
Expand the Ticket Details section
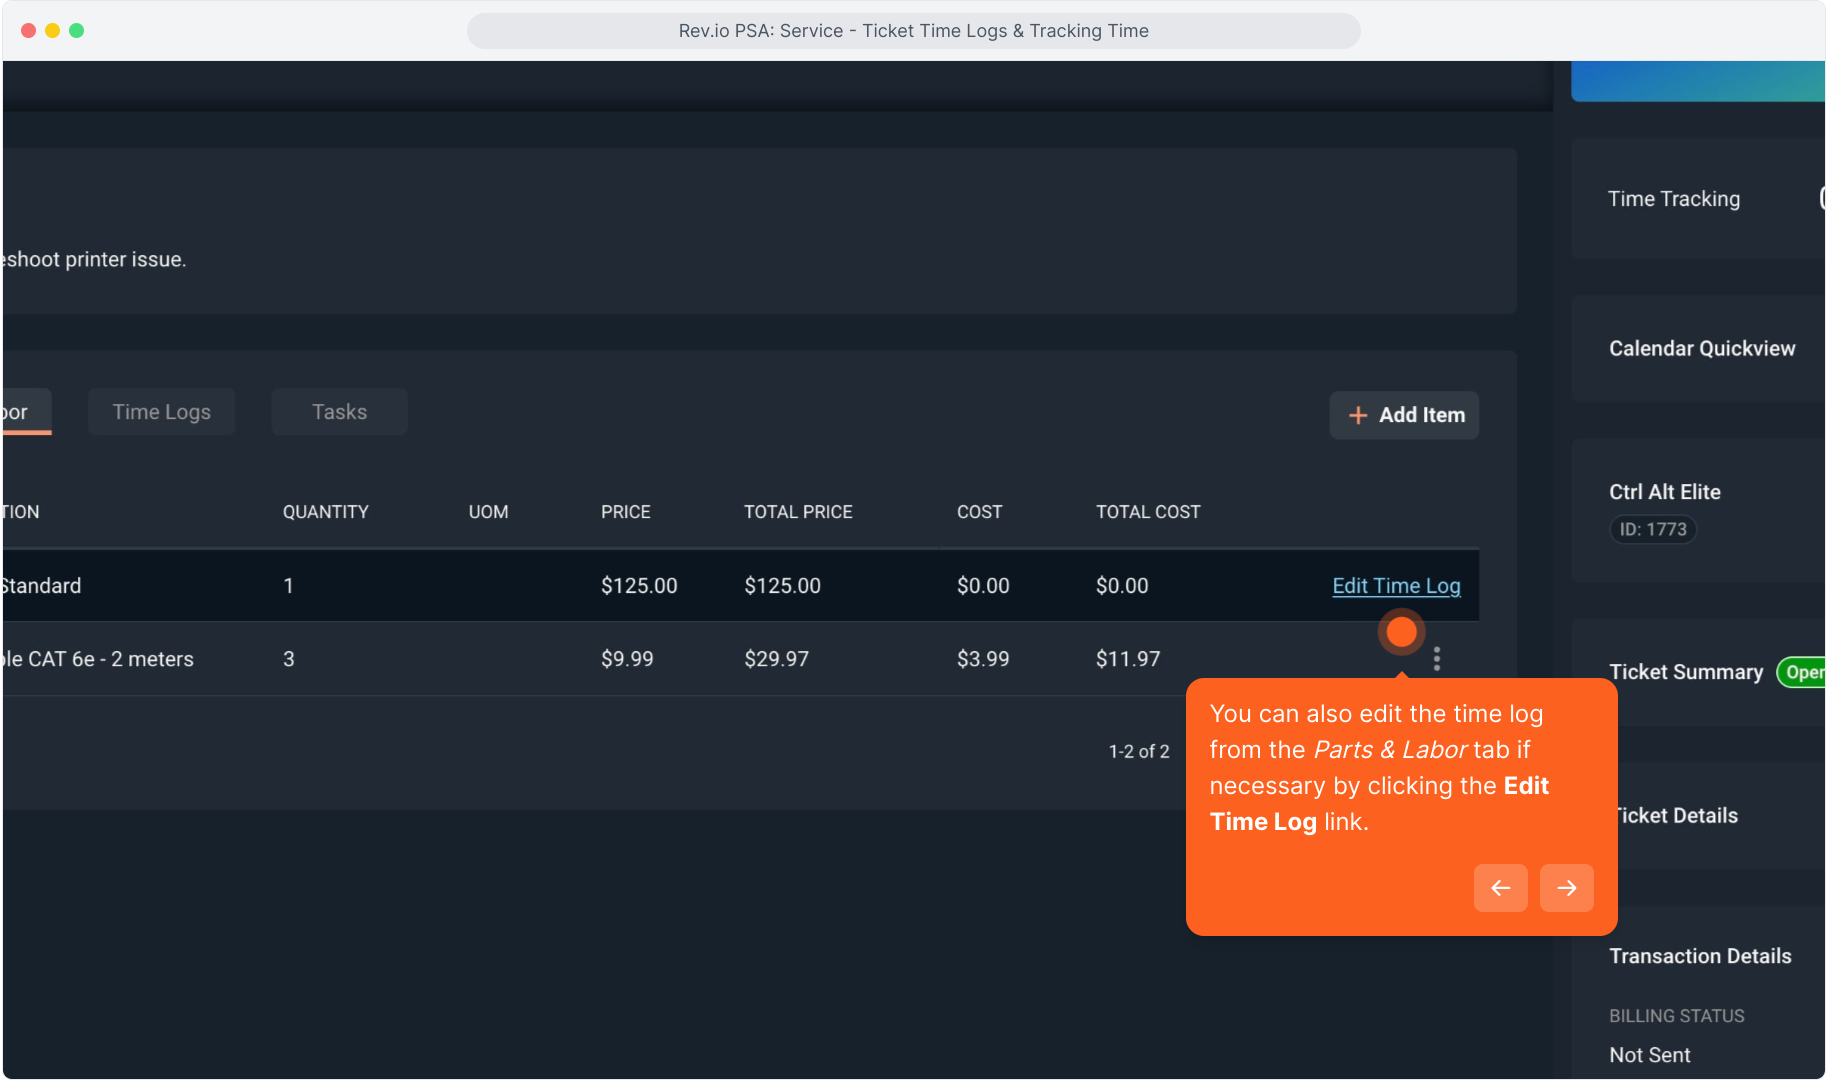[1677, 816]
